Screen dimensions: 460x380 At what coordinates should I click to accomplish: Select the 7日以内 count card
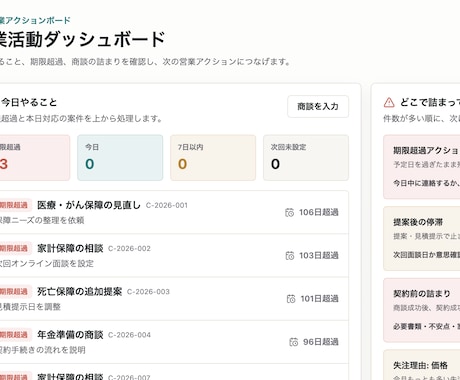click(x=213, y=158)
